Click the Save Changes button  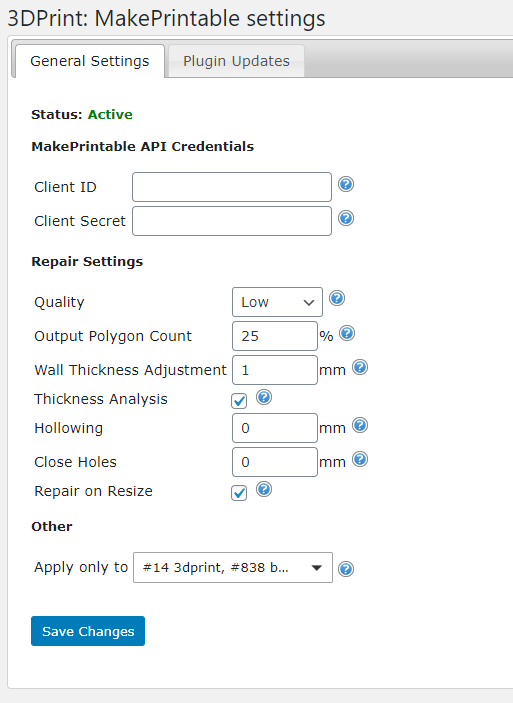click(x=88, y=631)
